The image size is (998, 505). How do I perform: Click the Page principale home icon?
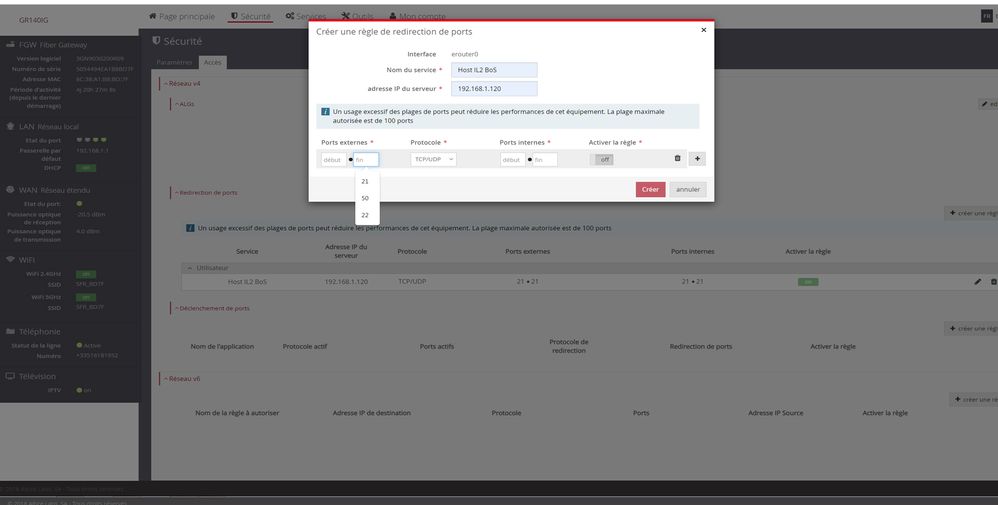[x=153, y=16]
